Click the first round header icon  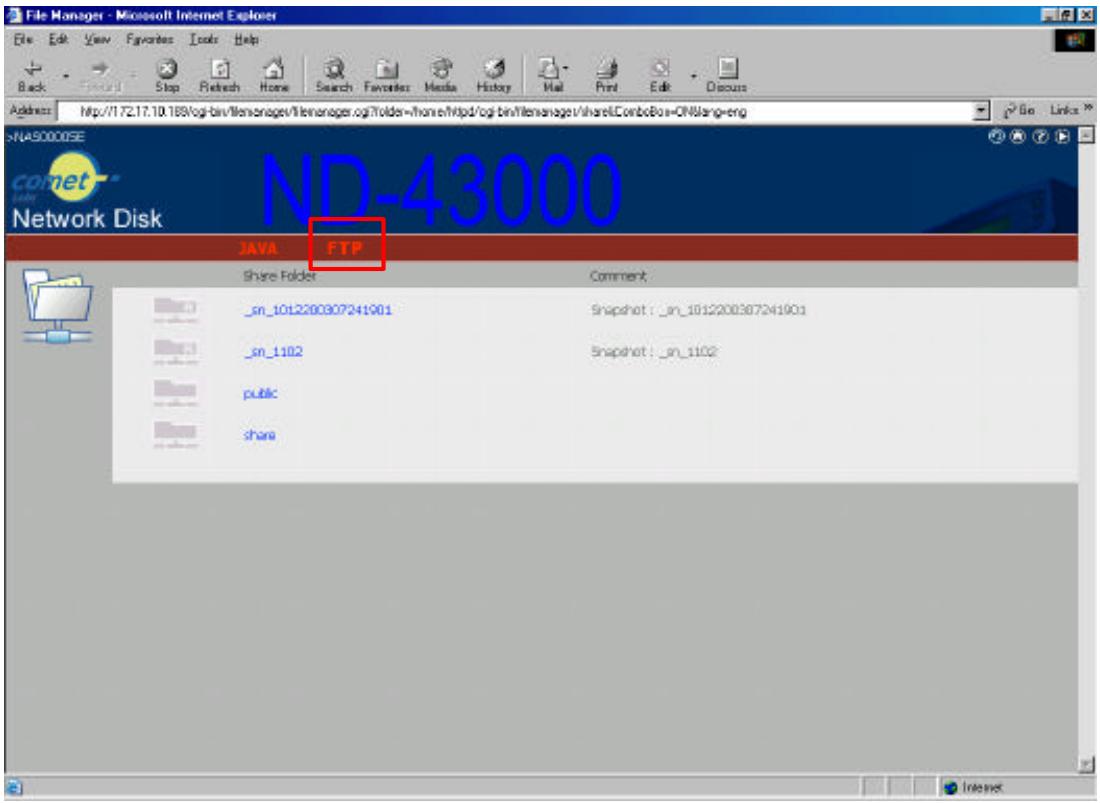[x=996, y=137]
